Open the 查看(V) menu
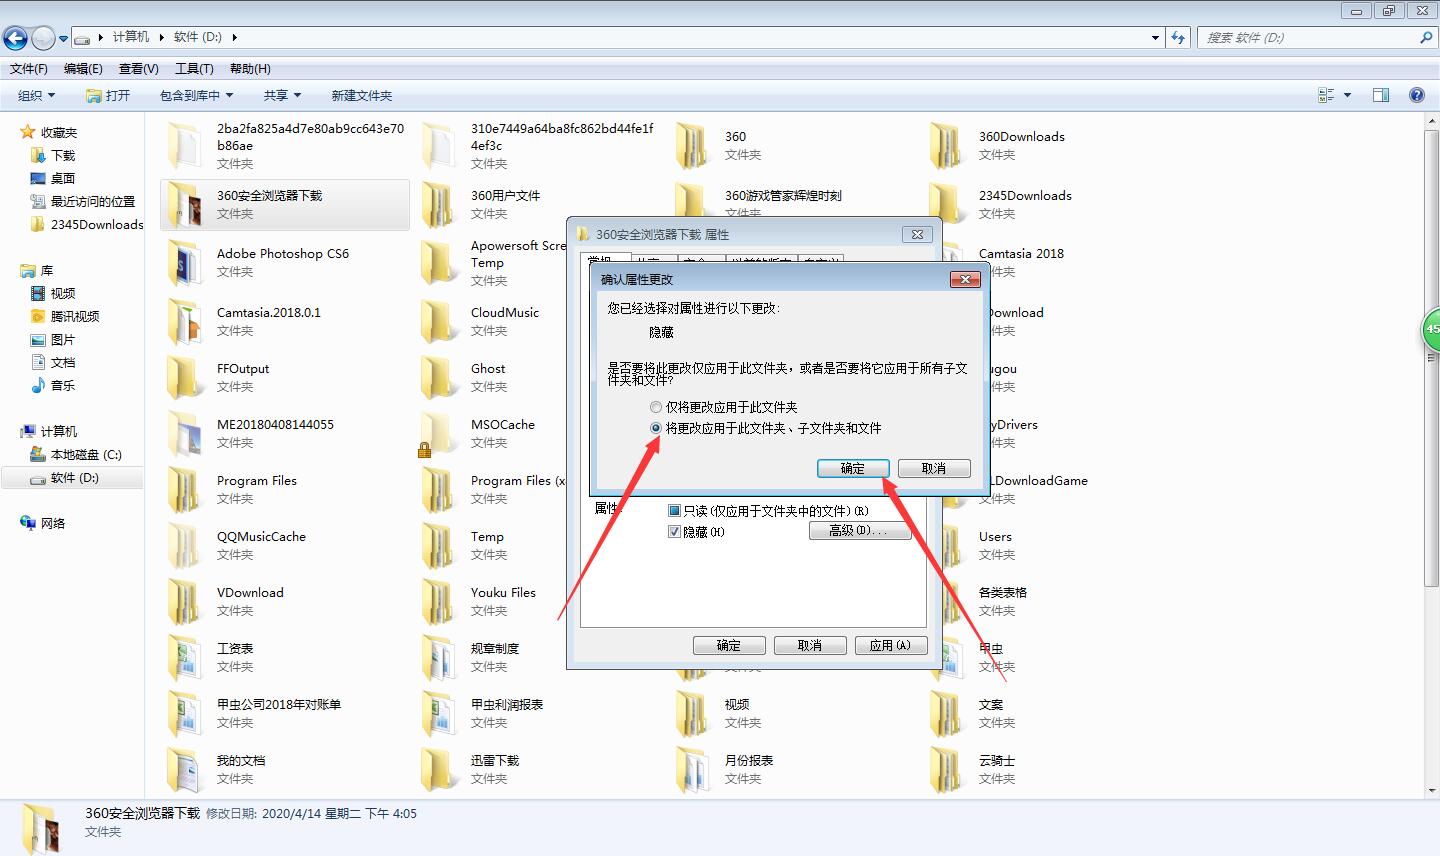 click(139, 69)
